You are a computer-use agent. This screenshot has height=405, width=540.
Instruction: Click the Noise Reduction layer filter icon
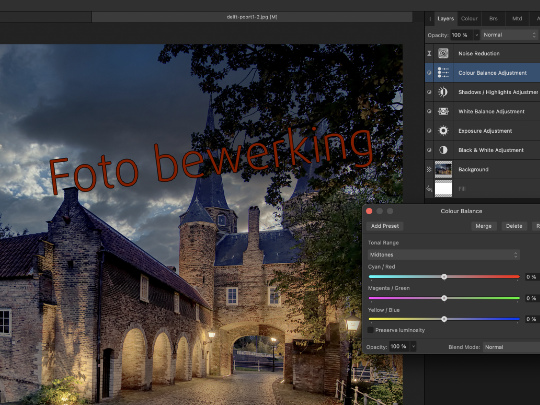pos(443,53)
